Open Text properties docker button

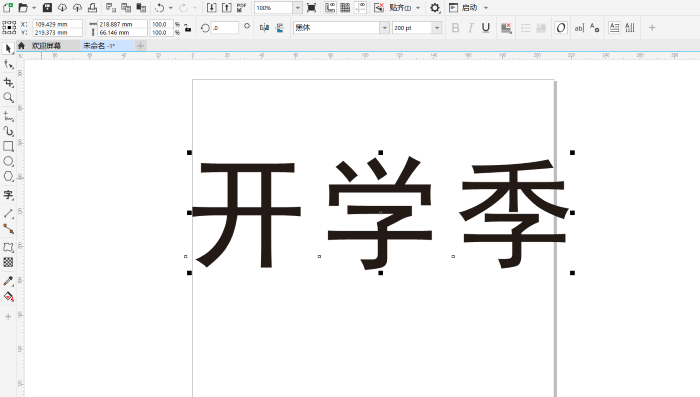click(x=594, y=28)
